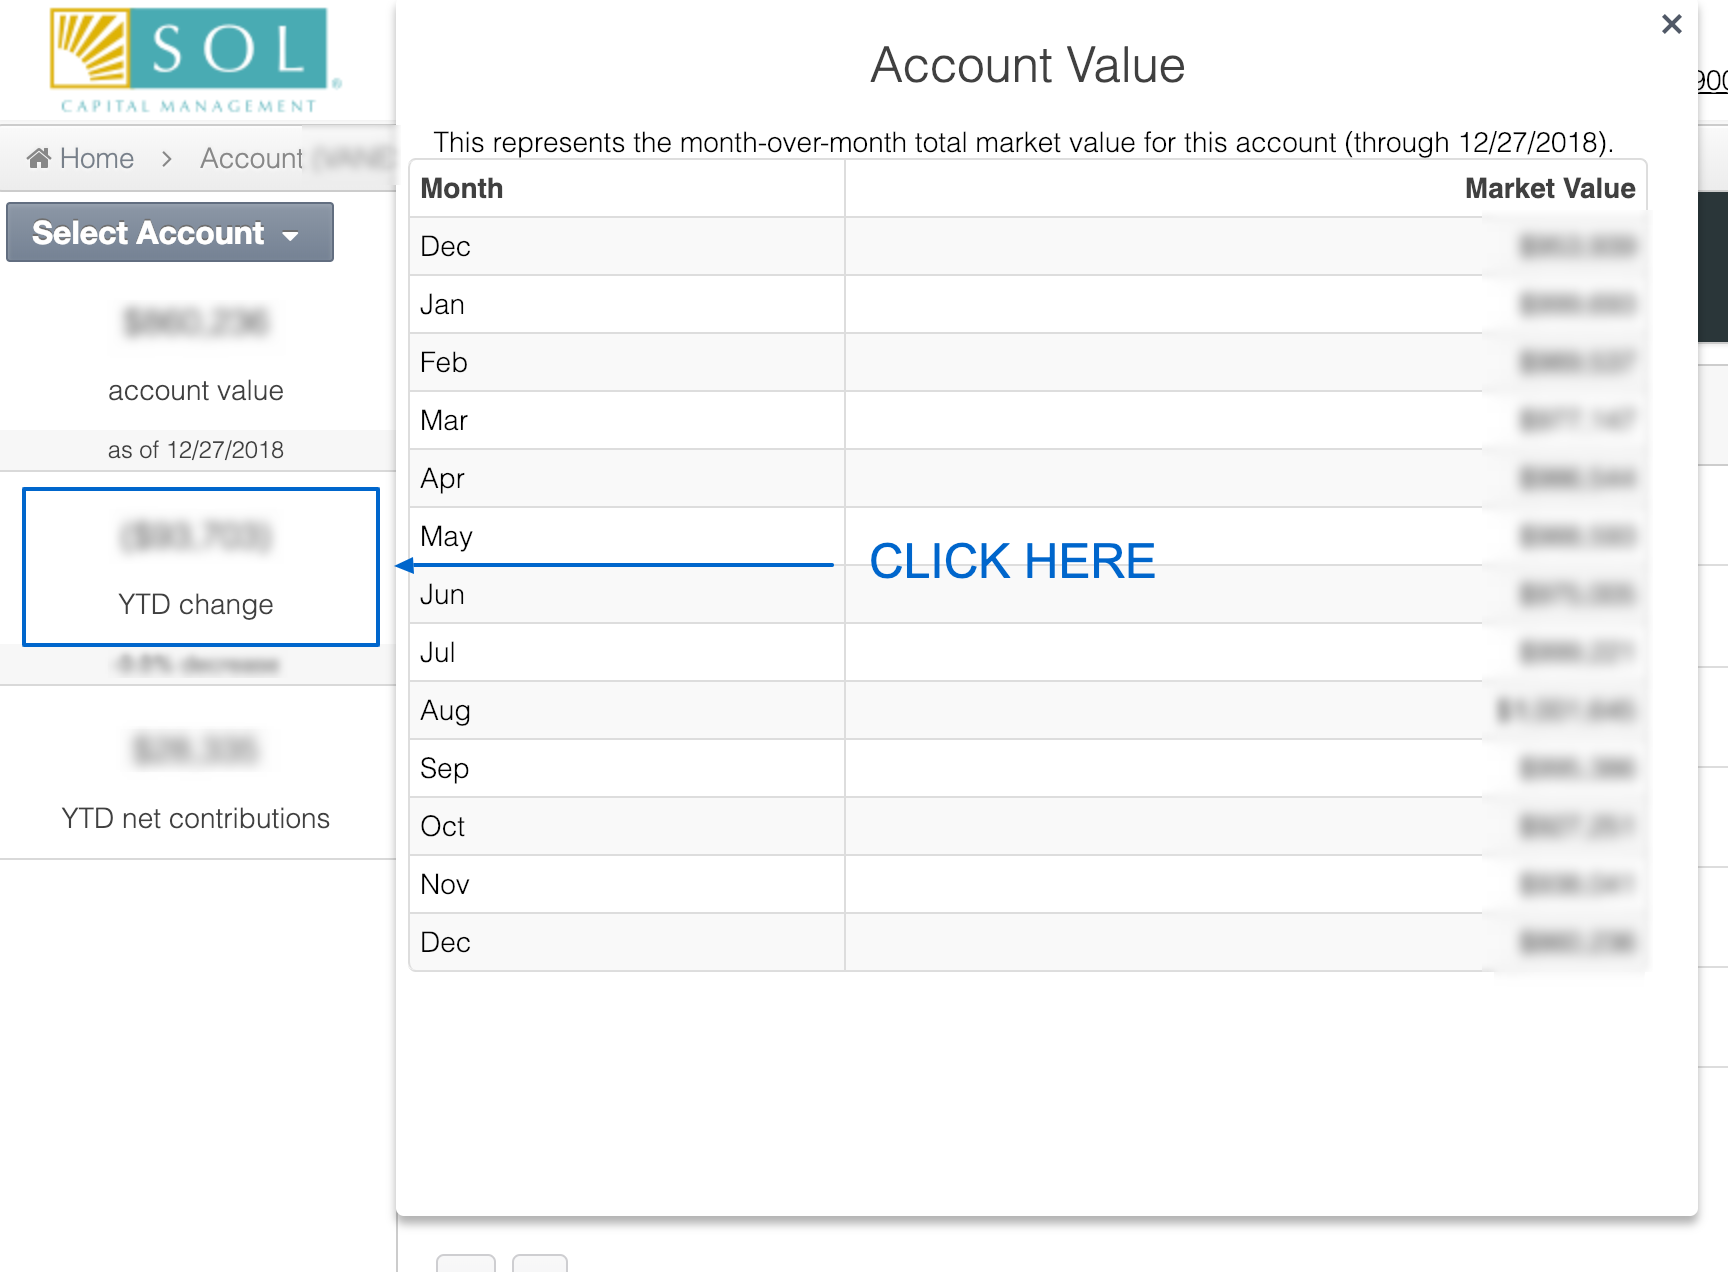The height and width of the screenshot is (1272, 1728).
Task: Click the SOL Capital Management logo
Action: (188, 58)
